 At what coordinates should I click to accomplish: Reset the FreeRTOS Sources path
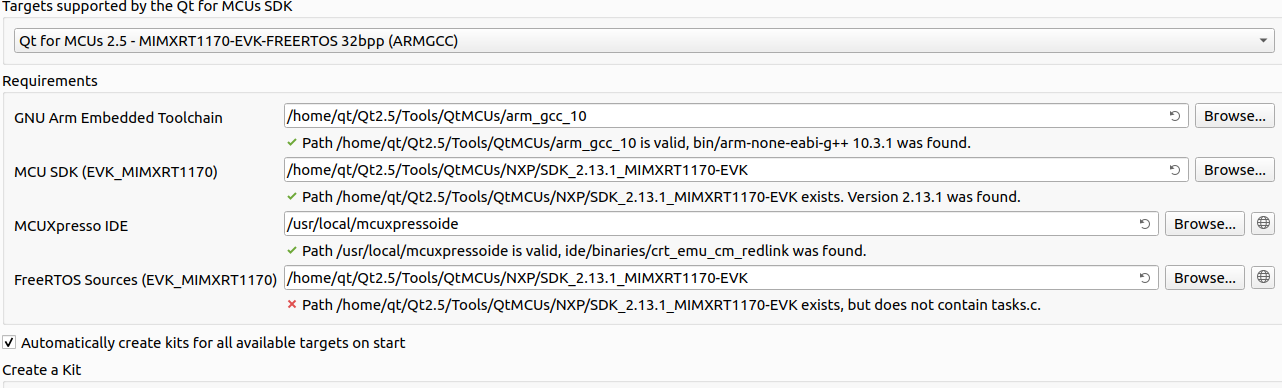1145,278
